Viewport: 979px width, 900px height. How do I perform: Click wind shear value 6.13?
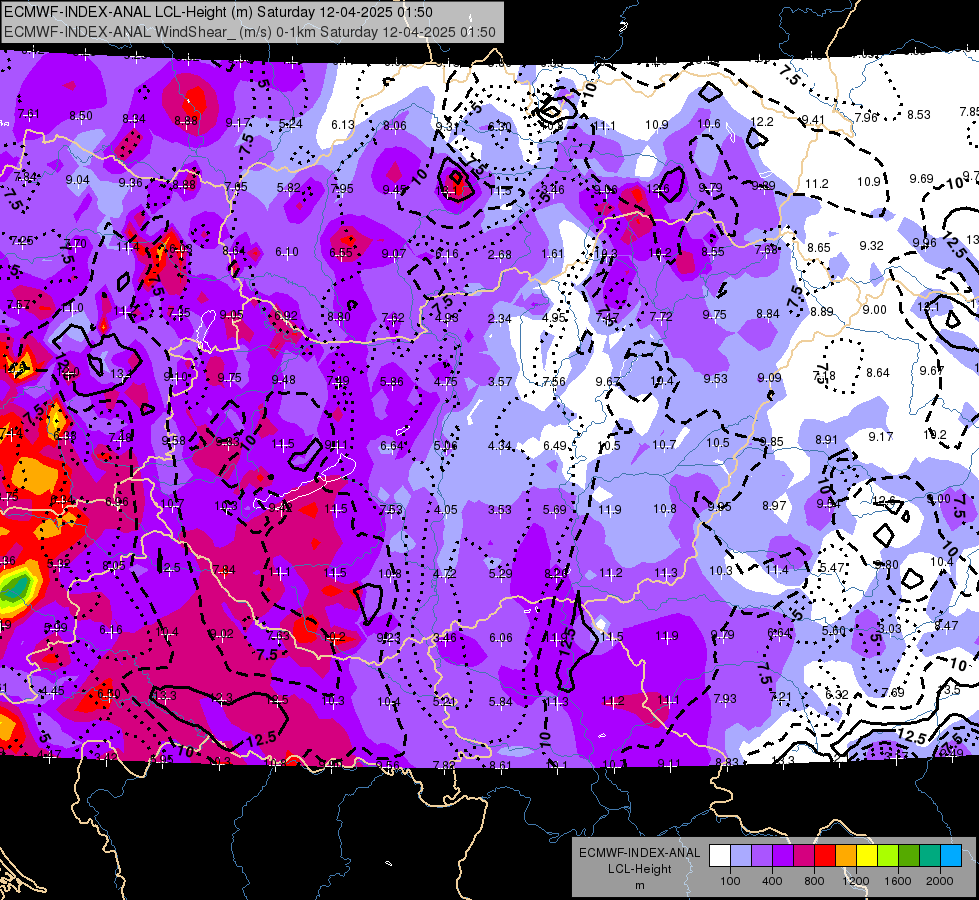pyautogui.click(x=343, y=125)
